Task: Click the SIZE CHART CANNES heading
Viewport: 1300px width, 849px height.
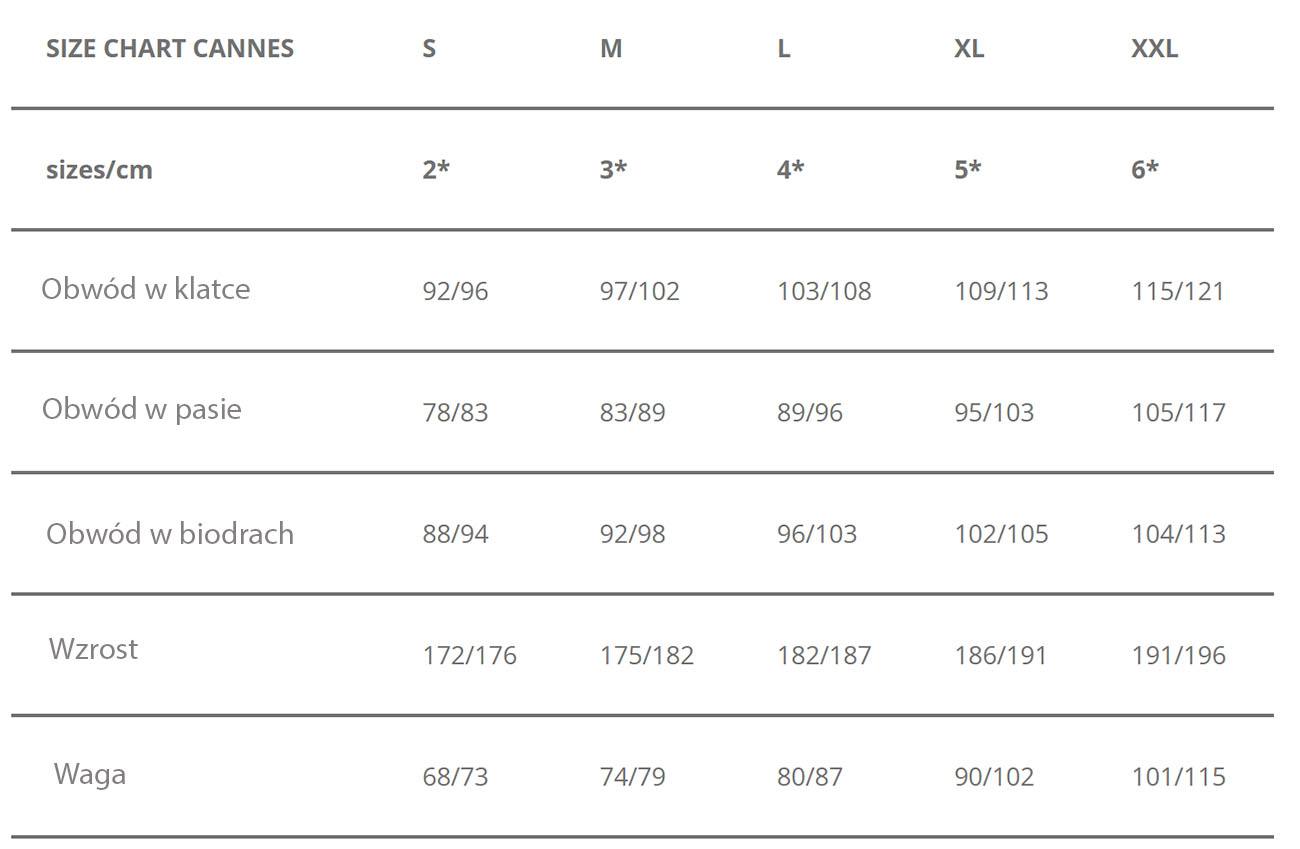Action: [x=170, y=49]
